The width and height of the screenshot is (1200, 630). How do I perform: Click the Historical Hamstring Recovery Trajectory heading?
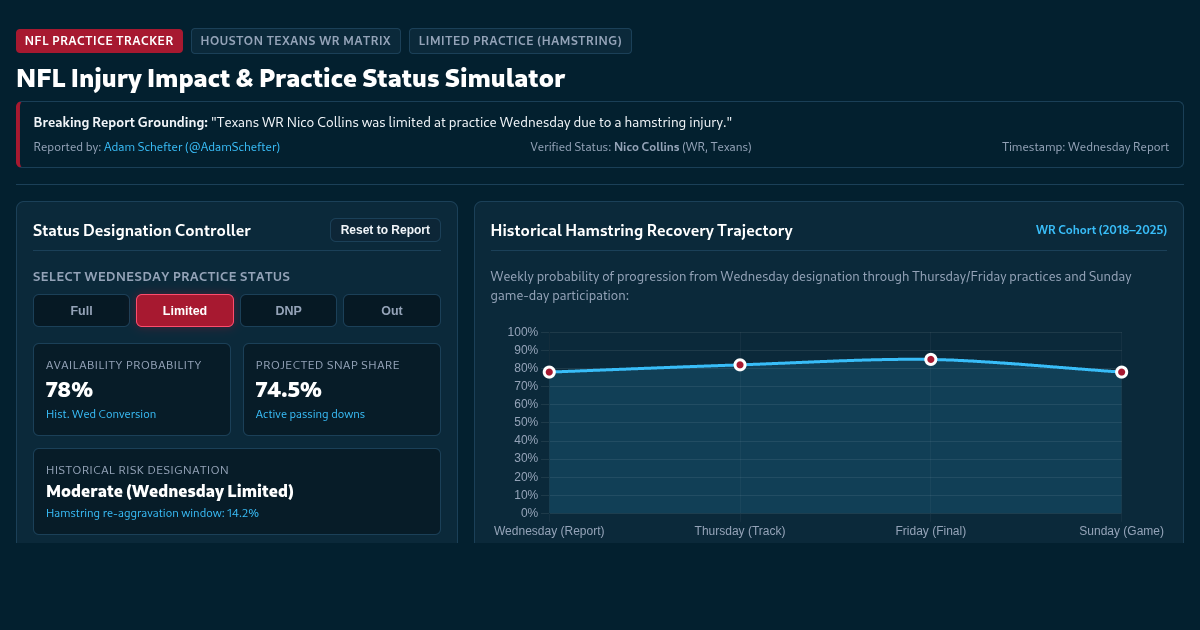pos(642,231)
